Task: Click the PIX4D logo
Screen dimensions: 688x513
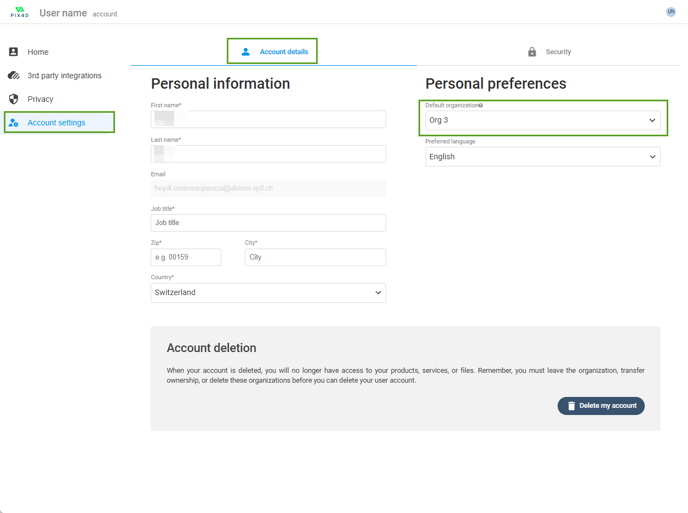Action: pyautogui.click(x=20, y=12)
